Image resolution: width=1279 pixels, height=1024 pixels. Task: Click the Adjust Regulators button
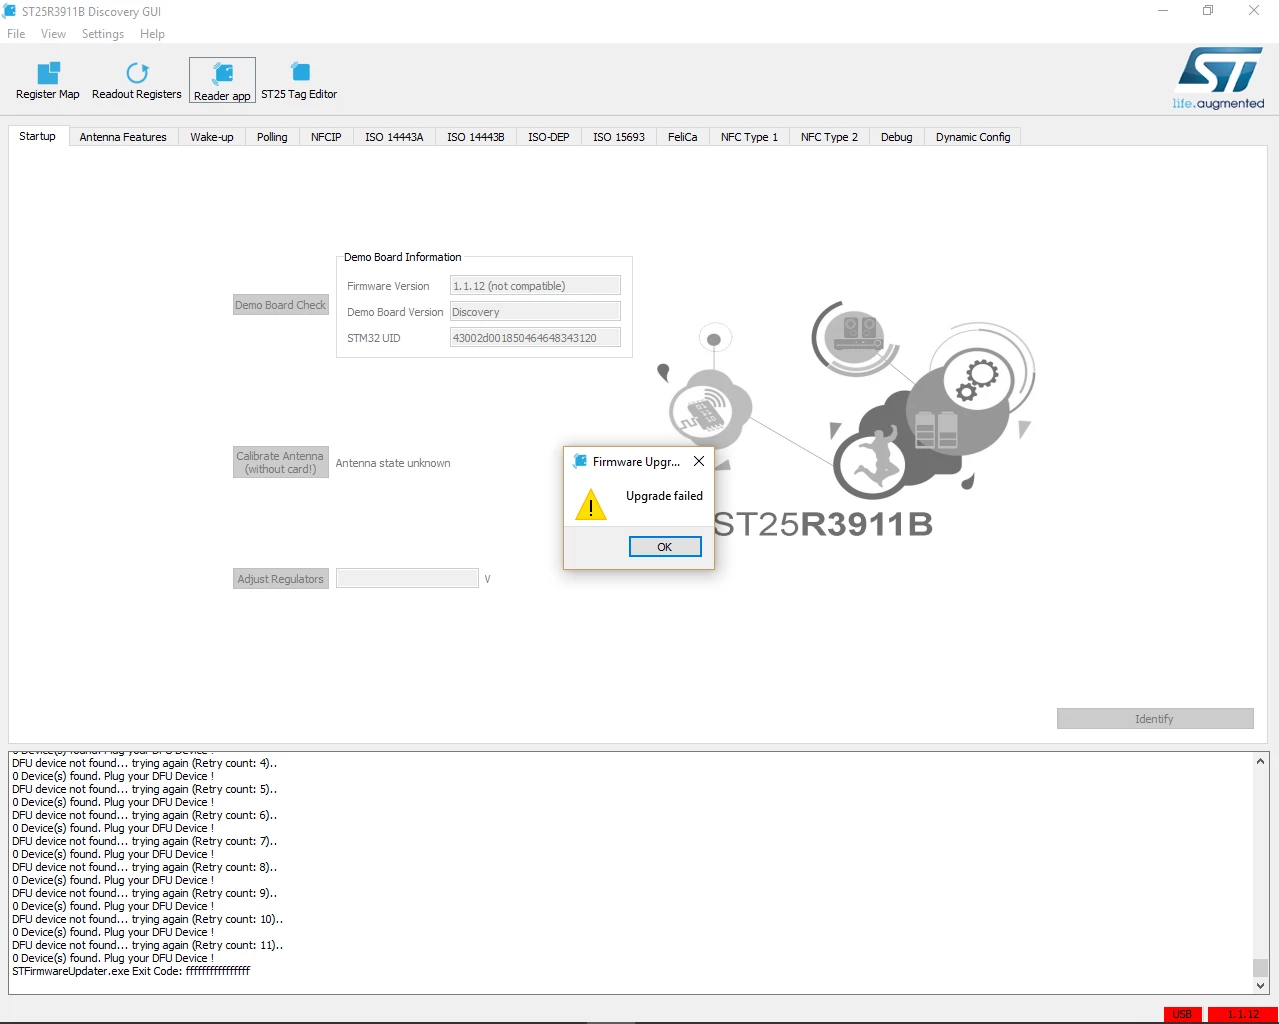pos(281,579)
